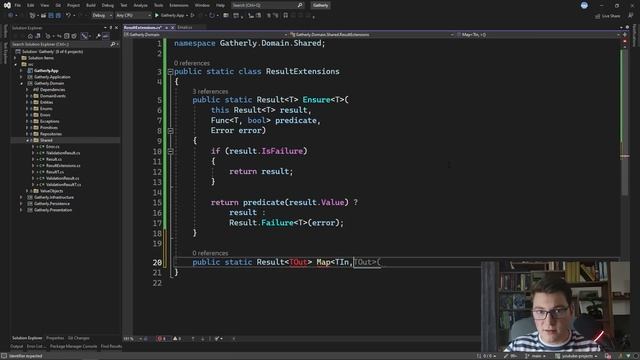Pin the ResultExtensions.cs tab

click(167, 27)
